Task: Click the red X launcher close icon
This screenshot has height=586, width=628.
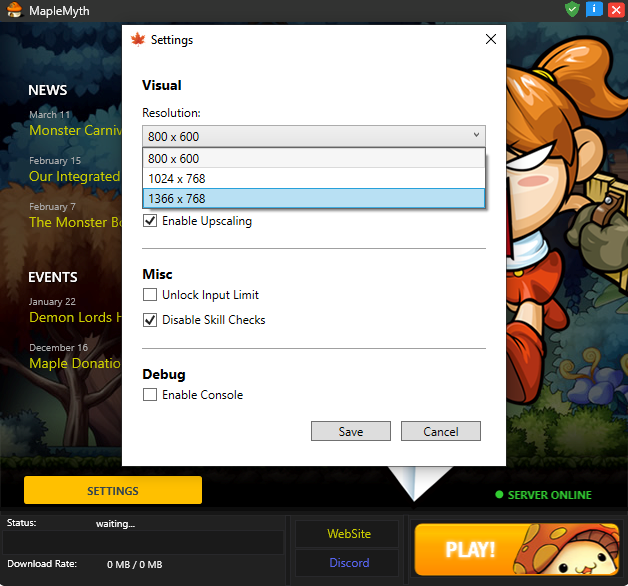Action: 616,9
